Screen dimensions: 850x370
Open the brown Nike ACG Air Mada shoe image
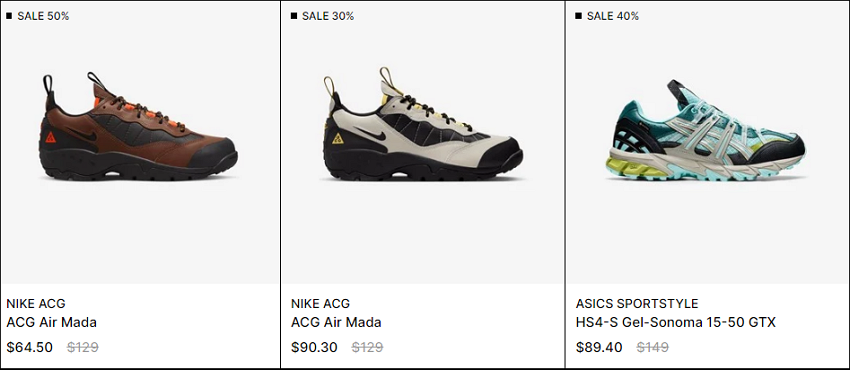tap(139, 126)
